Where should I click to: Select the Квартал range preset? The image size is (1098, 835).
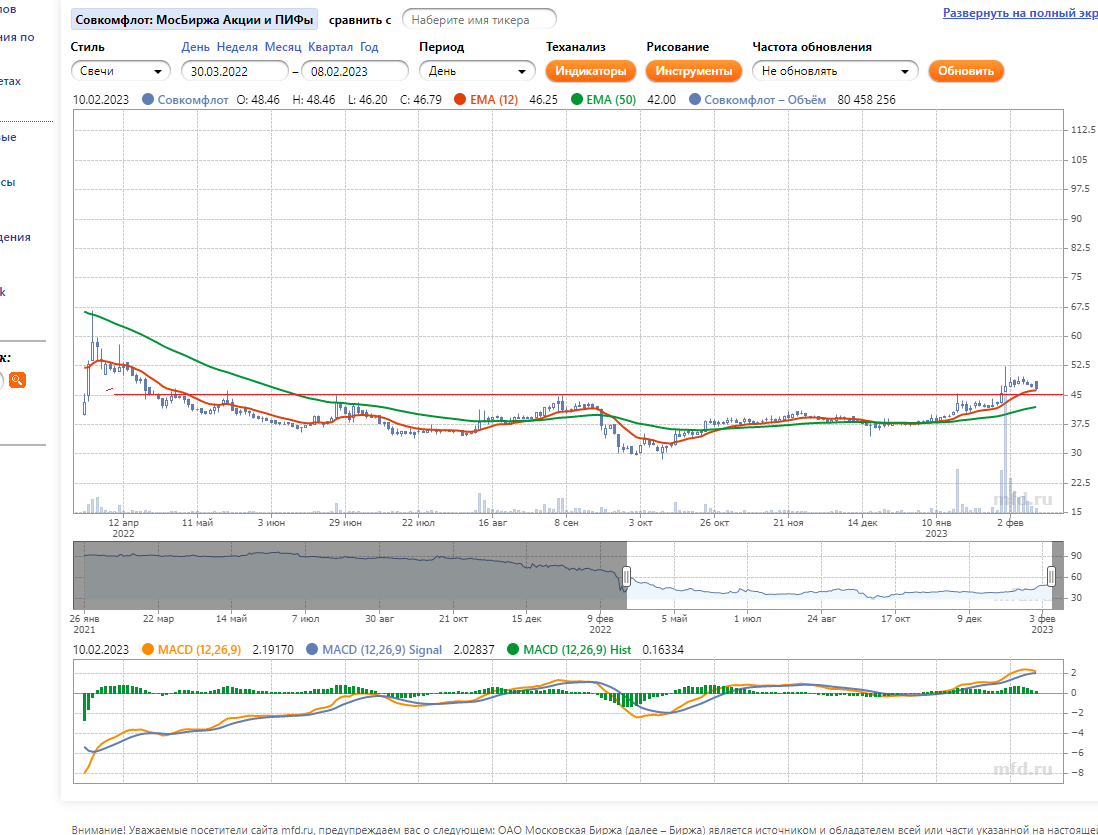[330, 47]
